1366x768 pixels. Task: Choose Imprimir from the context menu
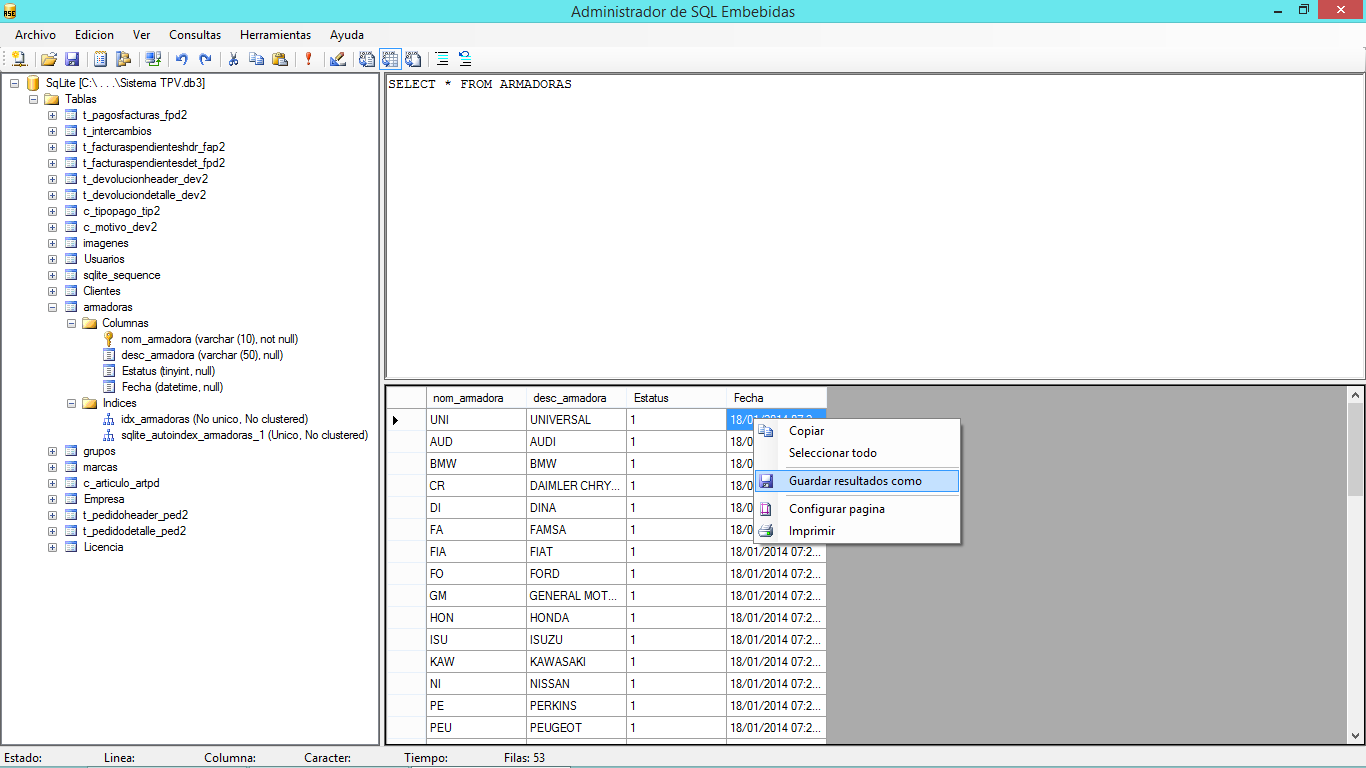857,531
